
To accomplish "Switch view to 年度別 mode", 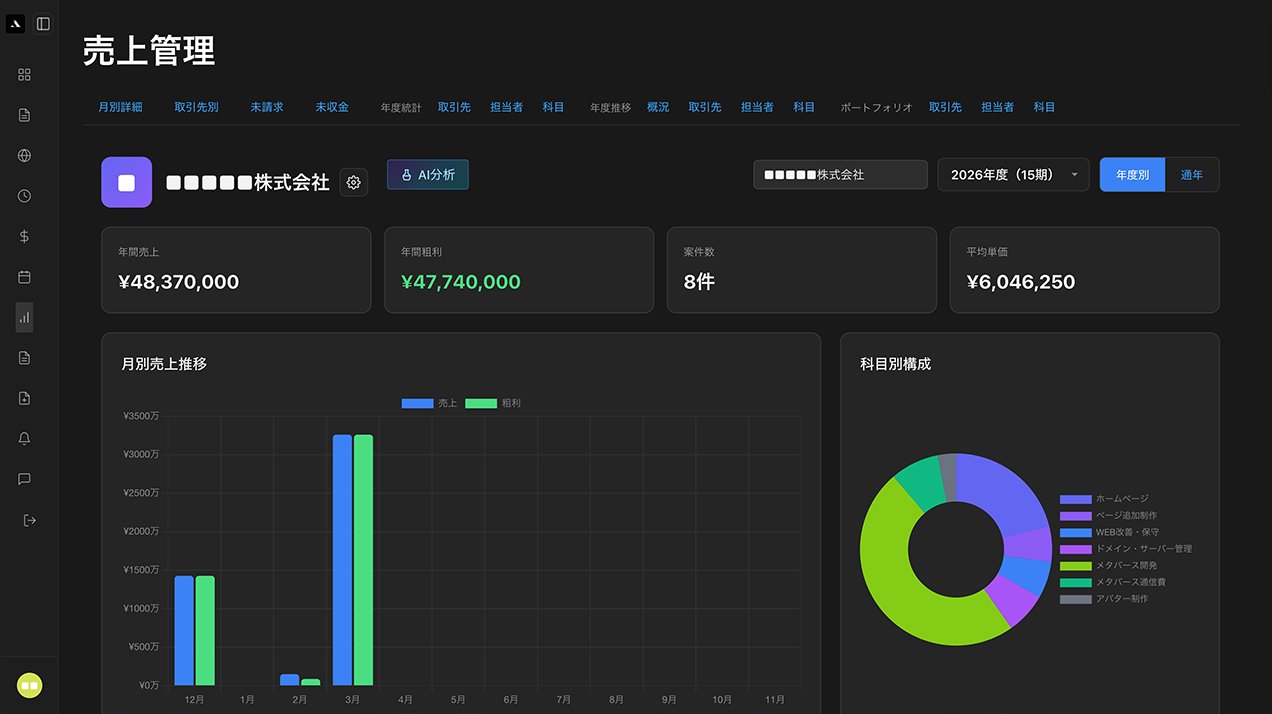I will pos(1132,175).
